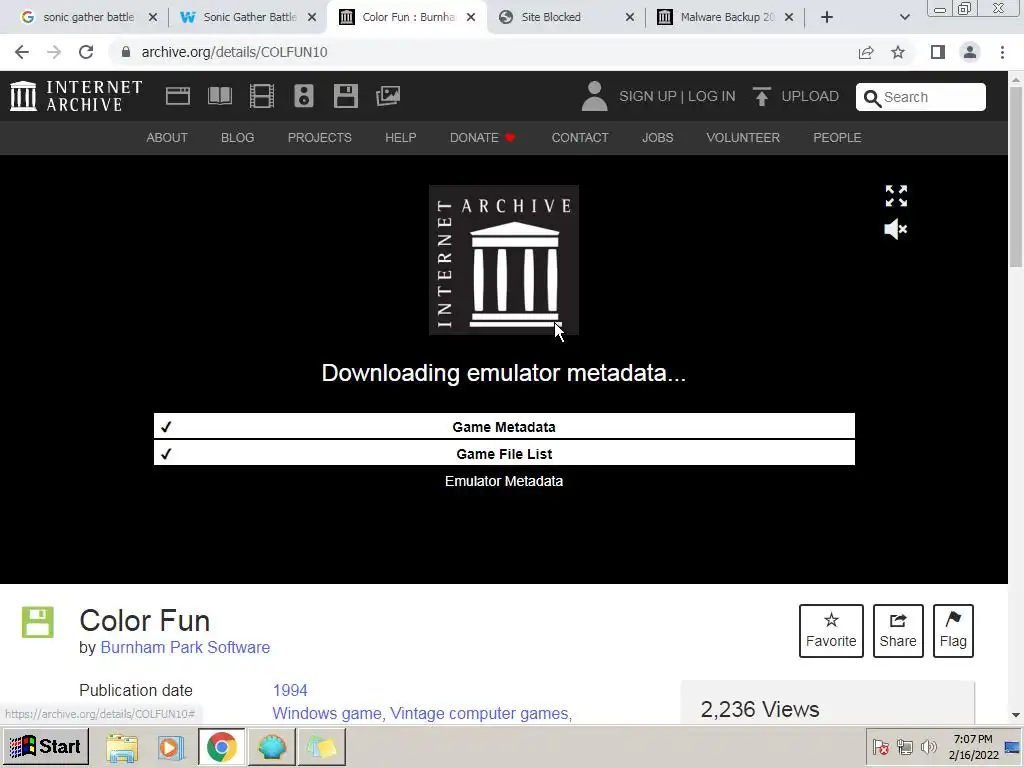Open the VOLUNTEER menu item
This screenshot has height=768, width=1024.
743,138
